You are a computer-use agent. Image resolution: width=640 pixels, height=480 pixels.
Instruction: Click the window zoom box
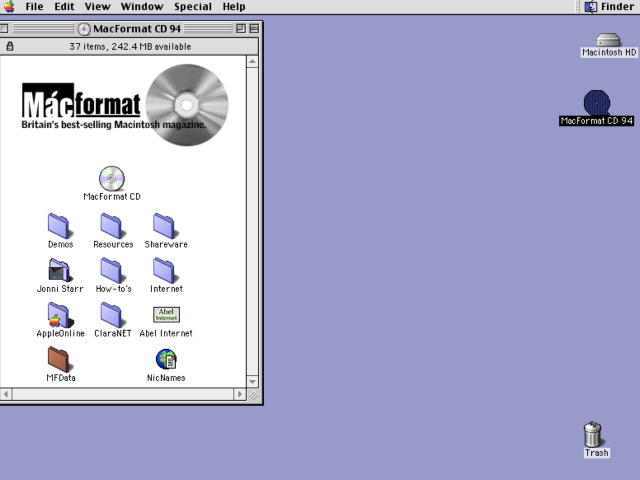coord(241,28)
